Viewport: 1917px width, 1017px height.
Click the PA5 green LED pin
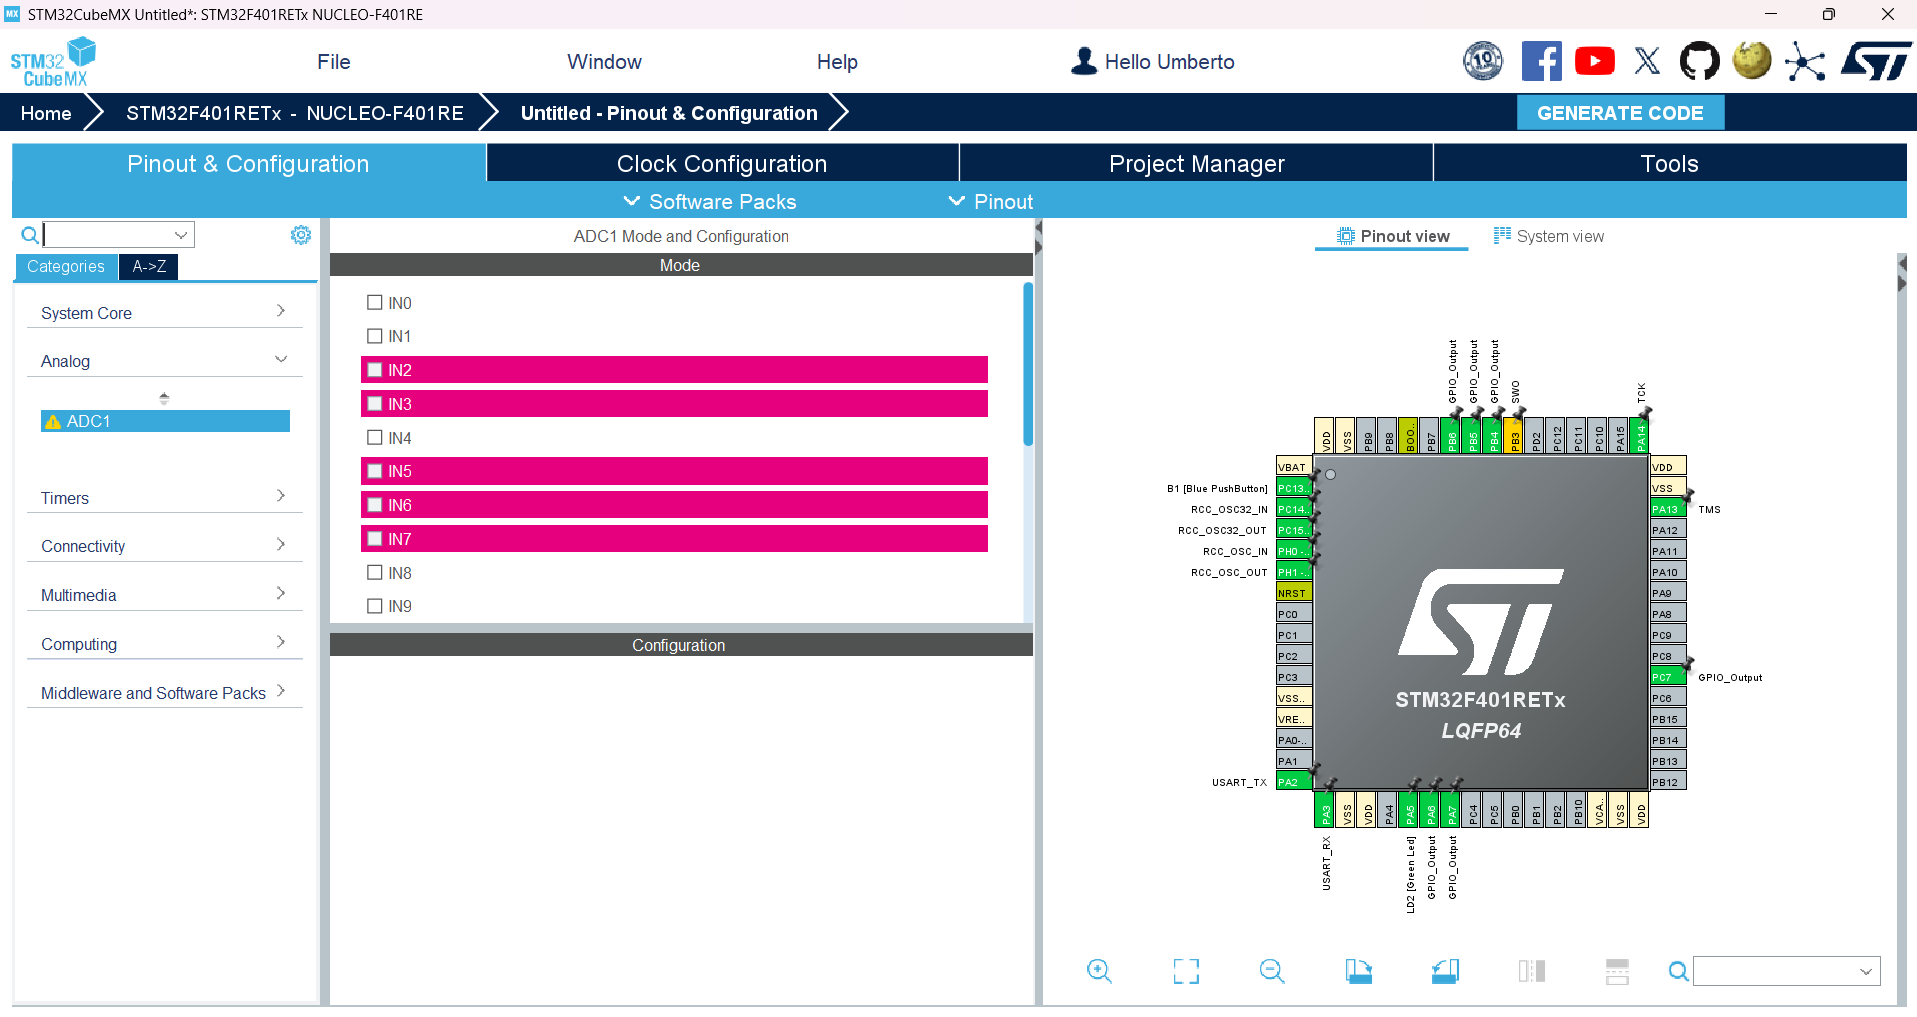click(x=1410, y=809)
